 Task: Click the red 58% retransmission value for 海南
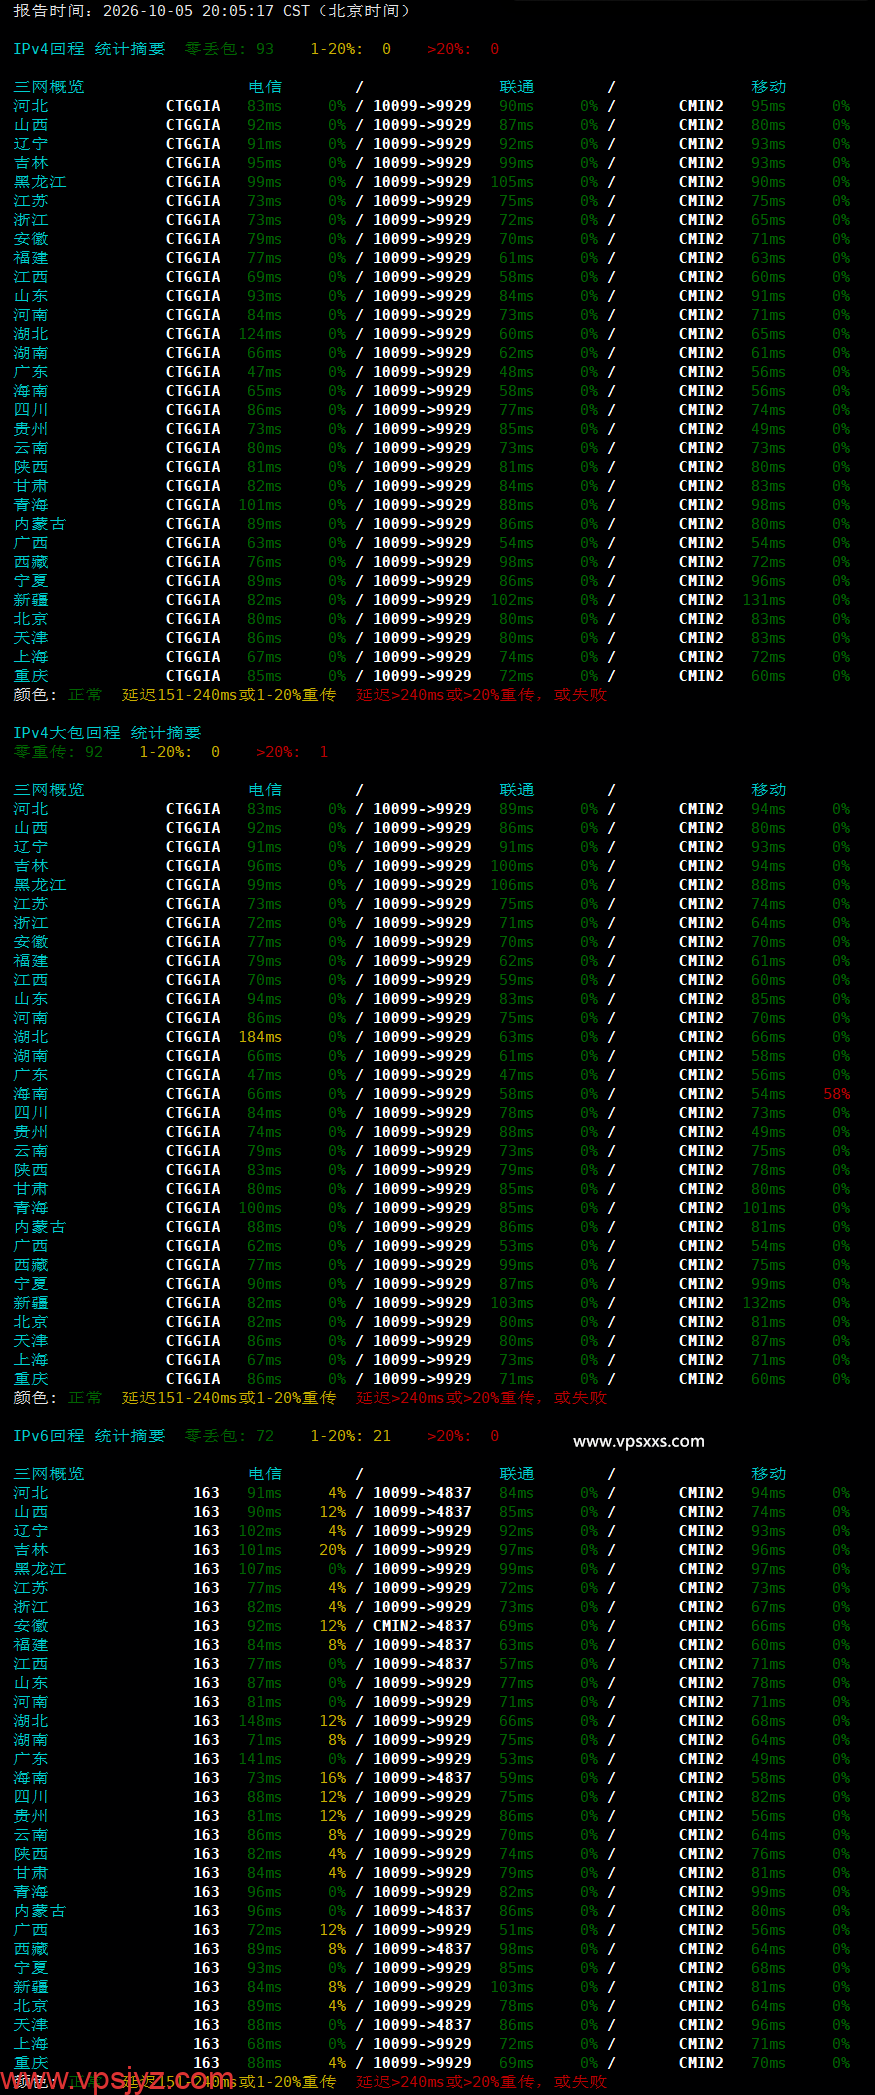[x=836, y=1094]
